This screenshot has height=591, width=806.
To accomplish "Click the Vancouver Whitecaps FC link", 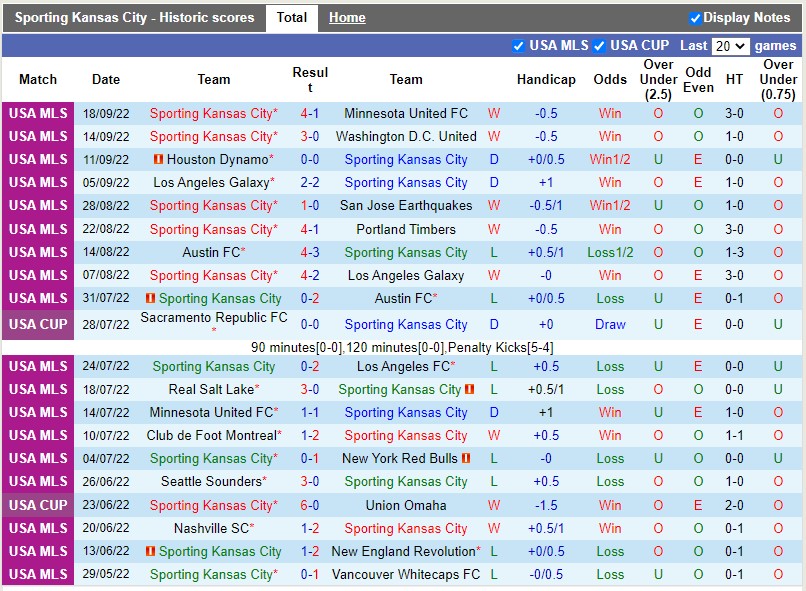I will pyautogui.click(x=406, y=574).
